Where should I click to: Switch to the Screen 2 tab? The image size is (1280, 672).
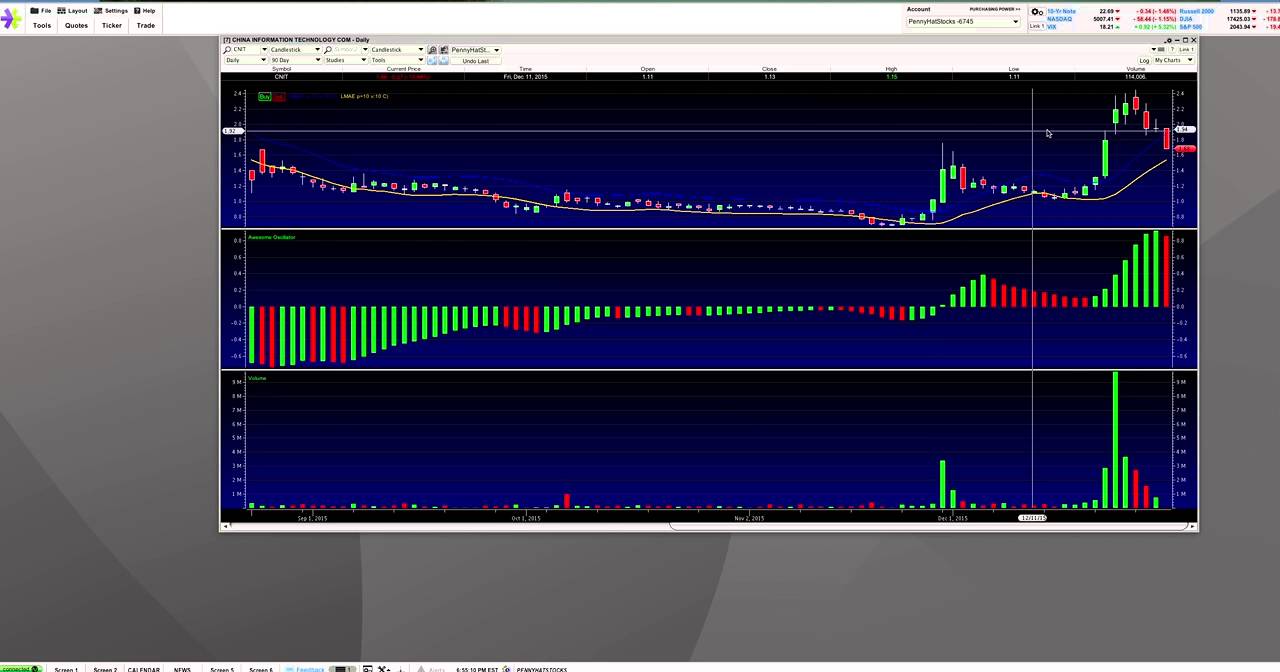click(x=105, y=669)
